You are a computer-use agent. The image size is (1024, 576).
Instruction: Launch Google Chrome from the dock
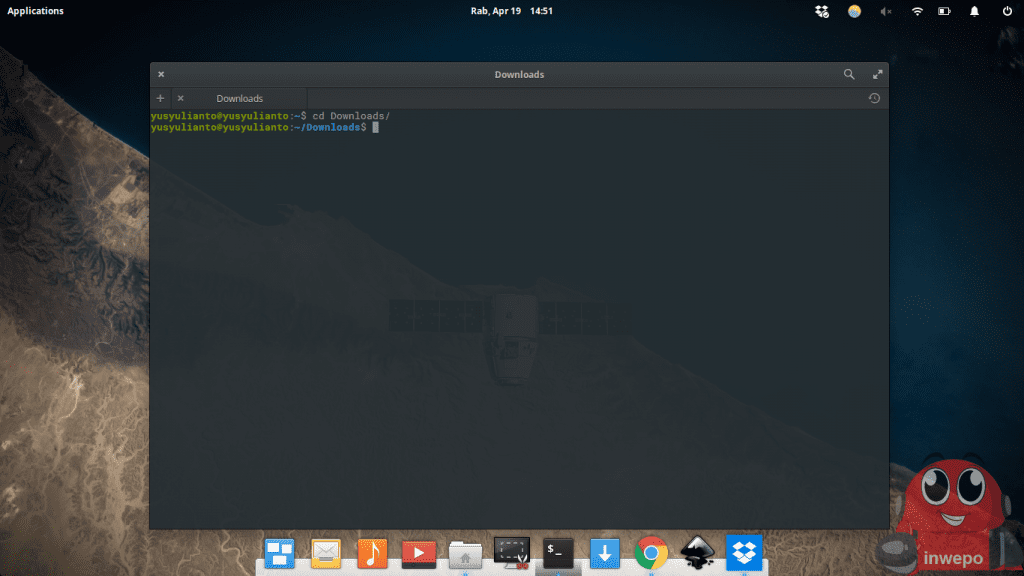651,552
